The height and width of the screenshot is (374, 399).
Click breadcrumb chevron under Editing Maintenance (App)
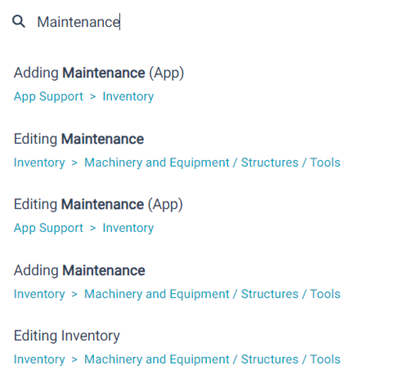point(93,228)
